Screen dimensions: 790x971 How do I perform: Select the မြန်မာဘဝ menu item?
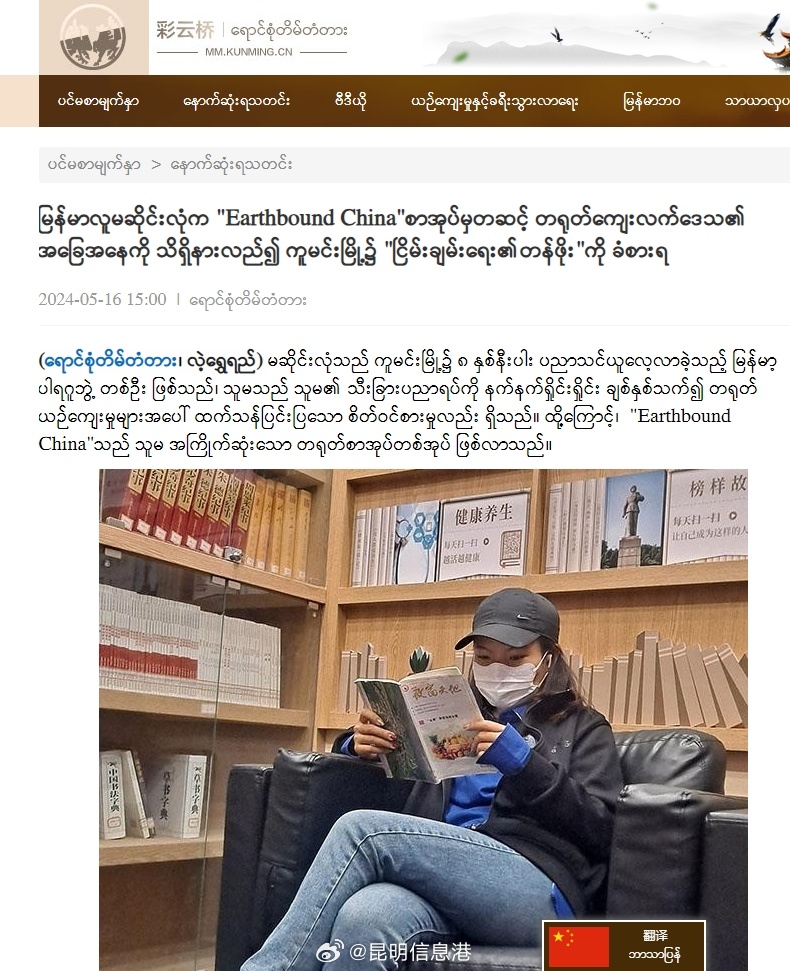651,101
